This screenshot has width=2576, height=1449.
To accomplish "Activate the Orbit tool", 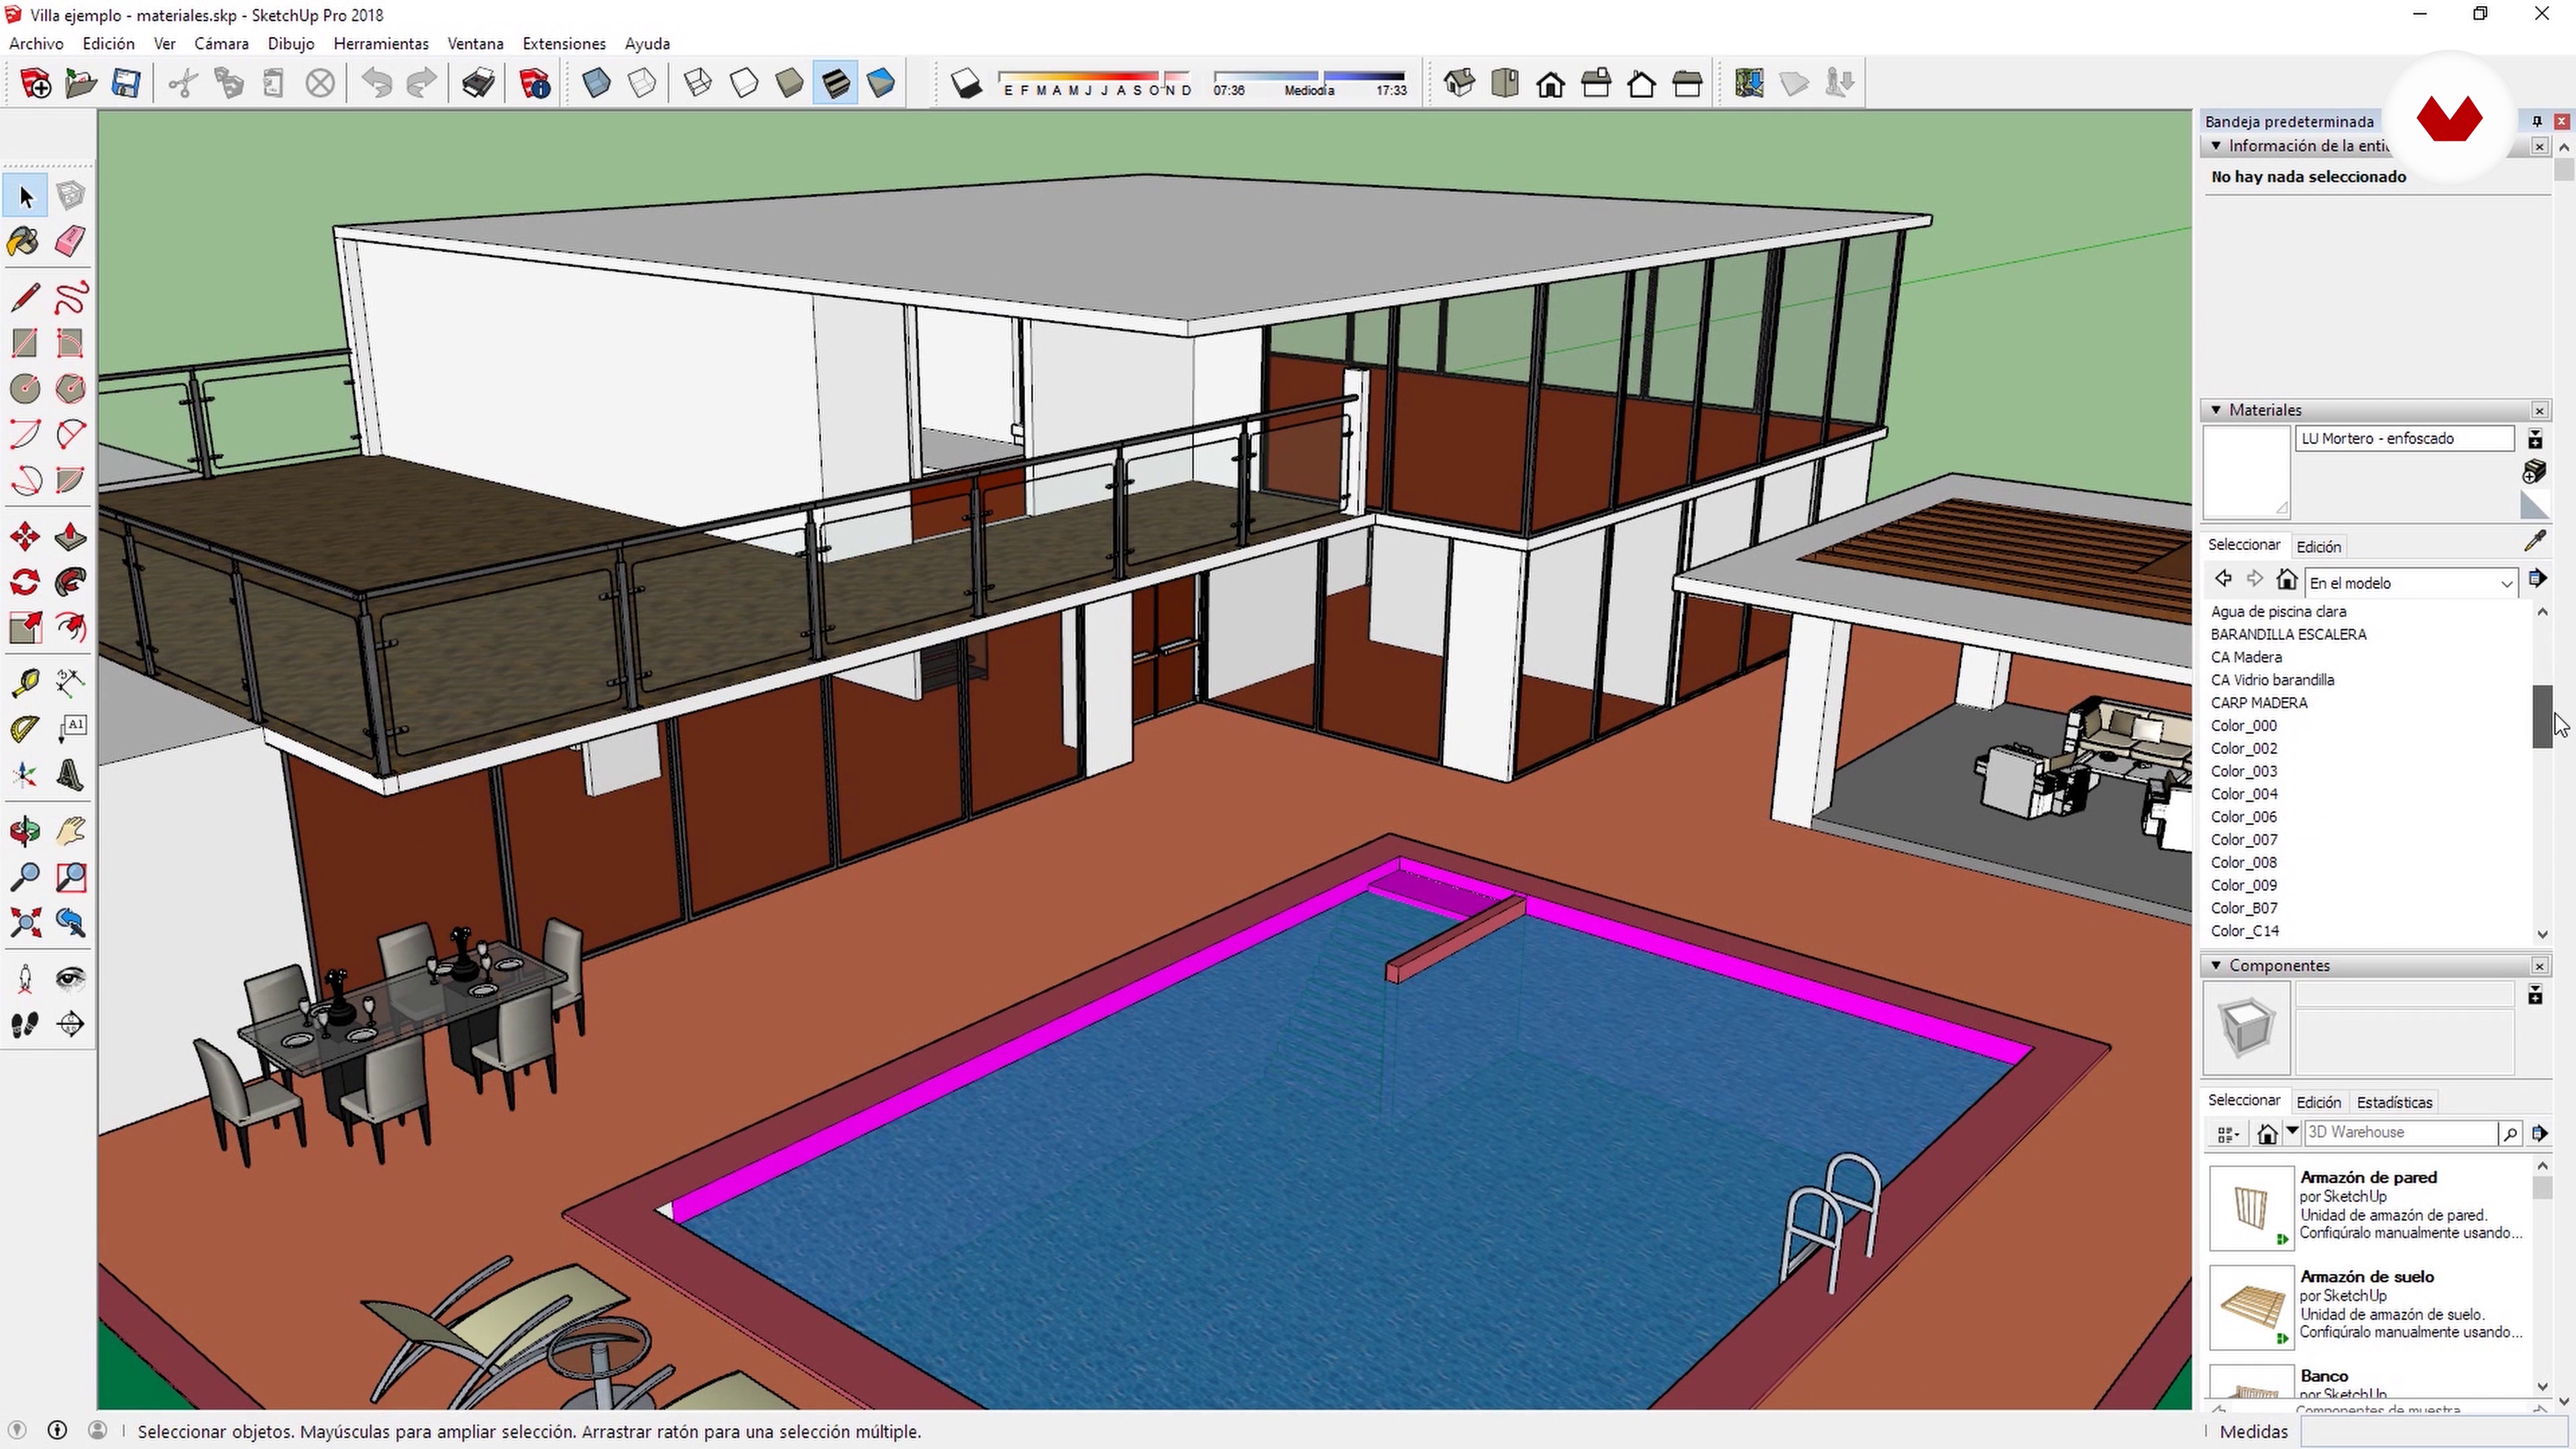I will coord(24,831).
